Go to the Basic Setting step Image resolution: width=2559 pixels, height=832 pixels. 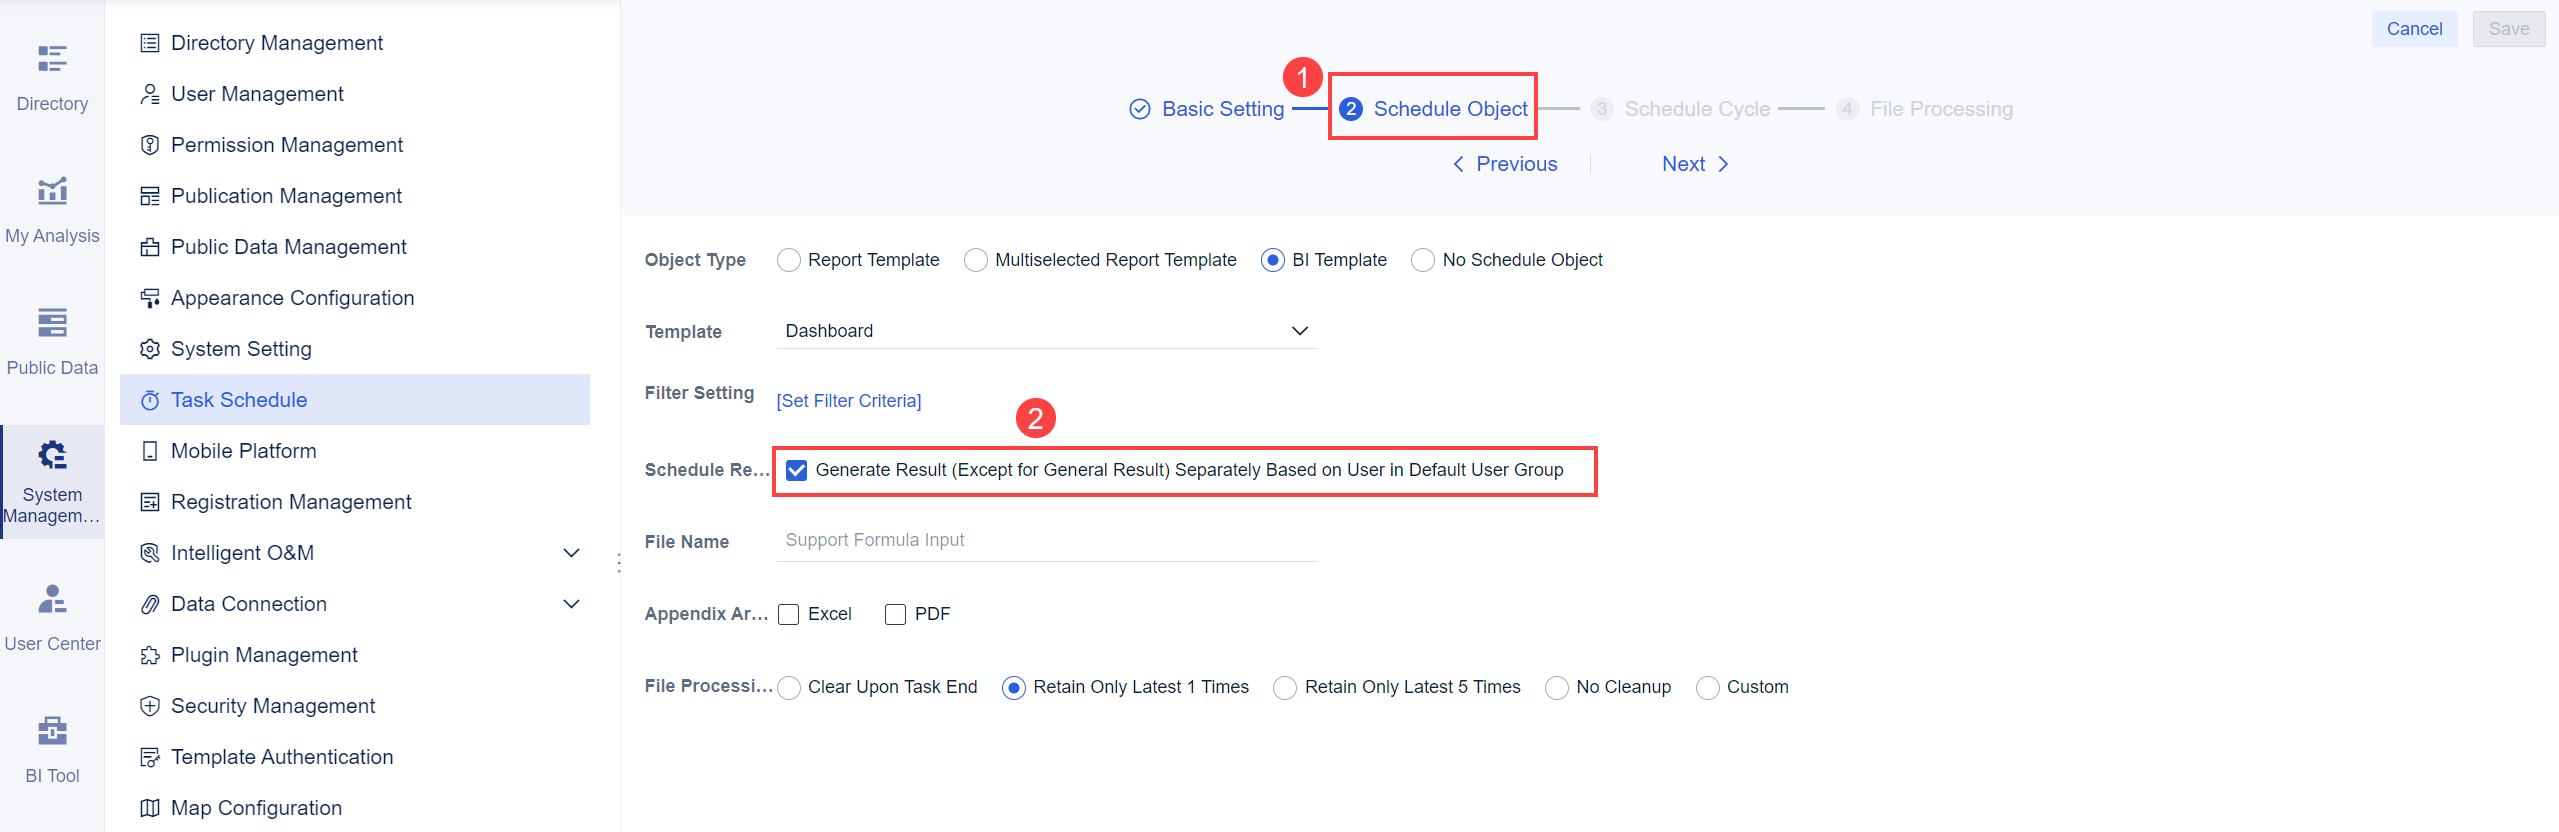(1206, 109)
